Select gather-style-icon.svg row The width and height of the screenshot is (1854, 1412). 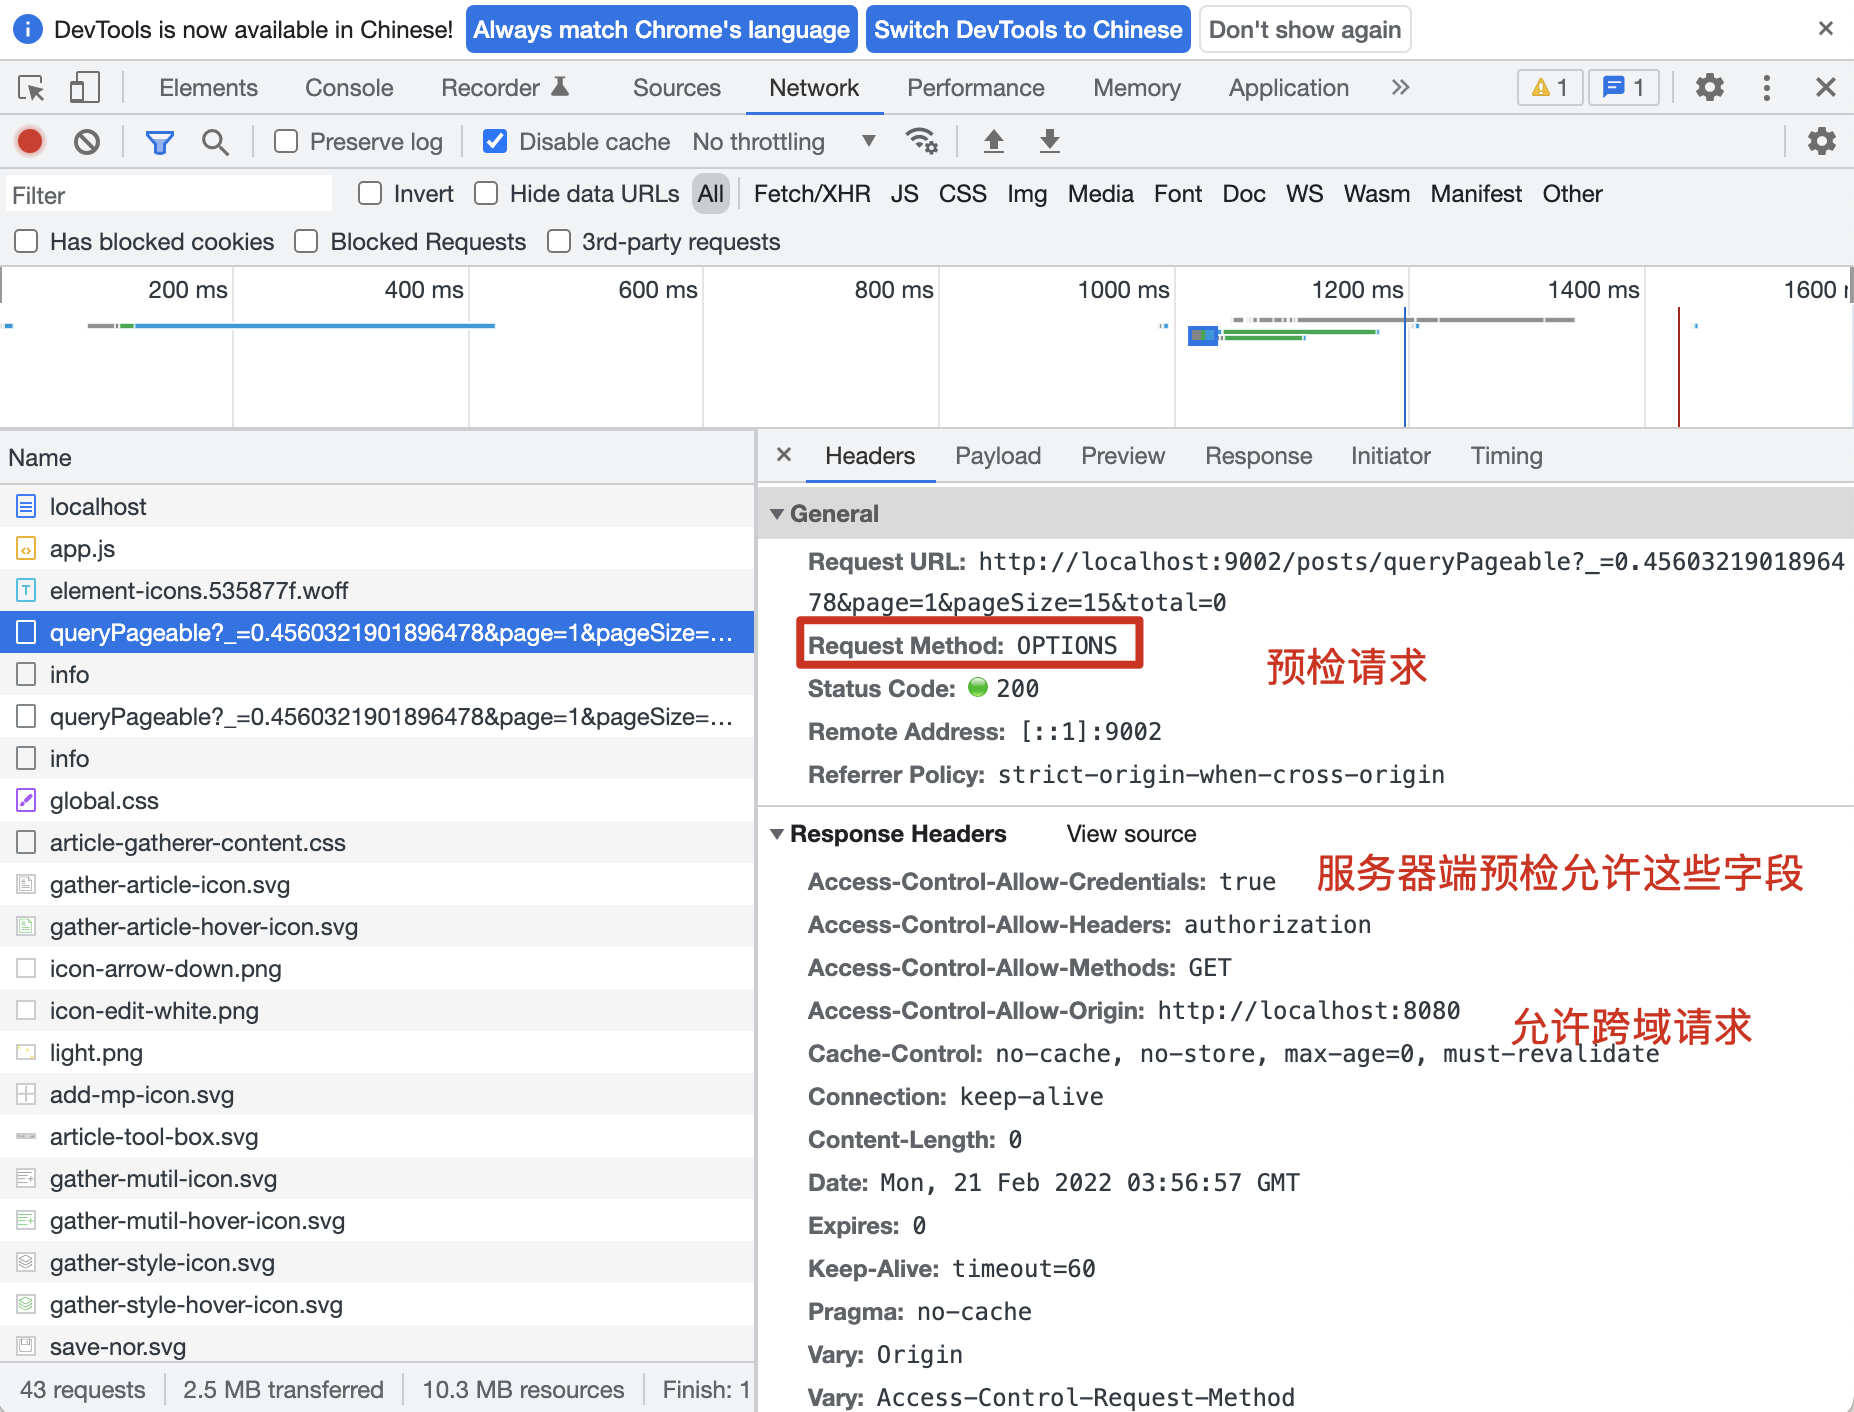(x=377, y=1263)
